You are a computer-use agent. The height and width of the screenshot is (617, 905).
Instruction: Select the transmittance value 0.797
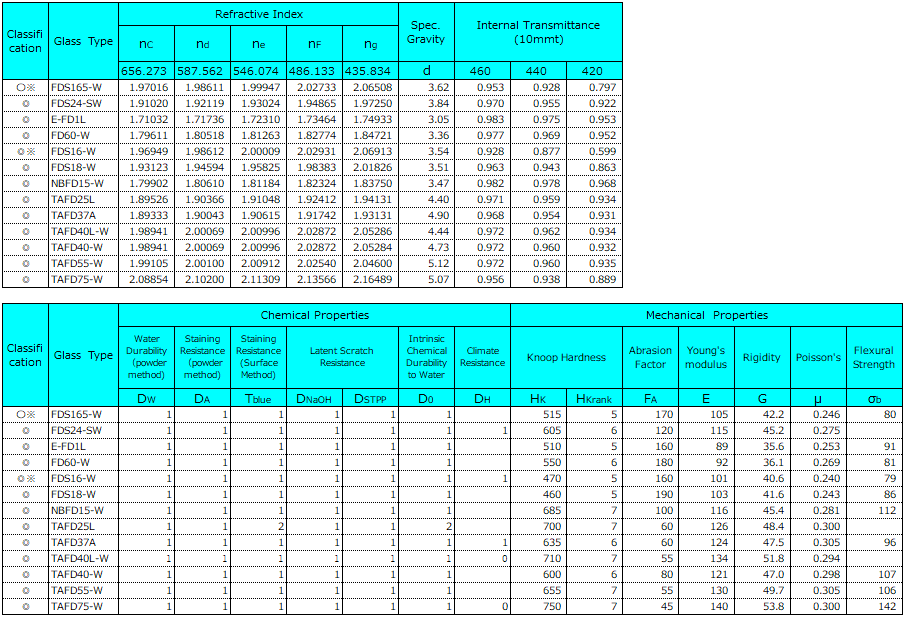click(x=603, y=87)
